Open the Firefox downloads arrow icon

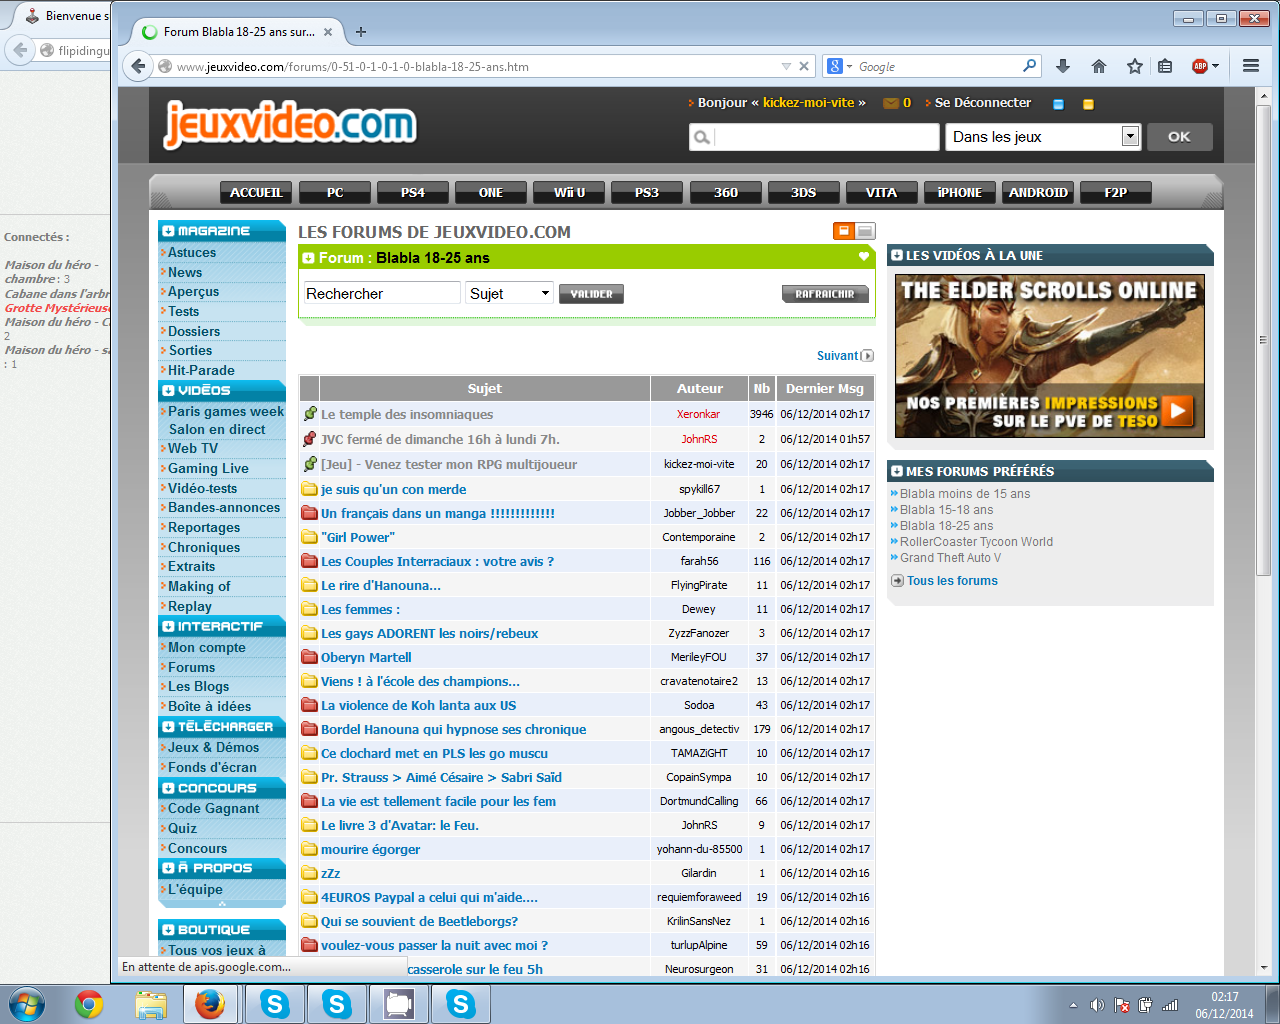pyautogui.click(x=1063, y=66)
